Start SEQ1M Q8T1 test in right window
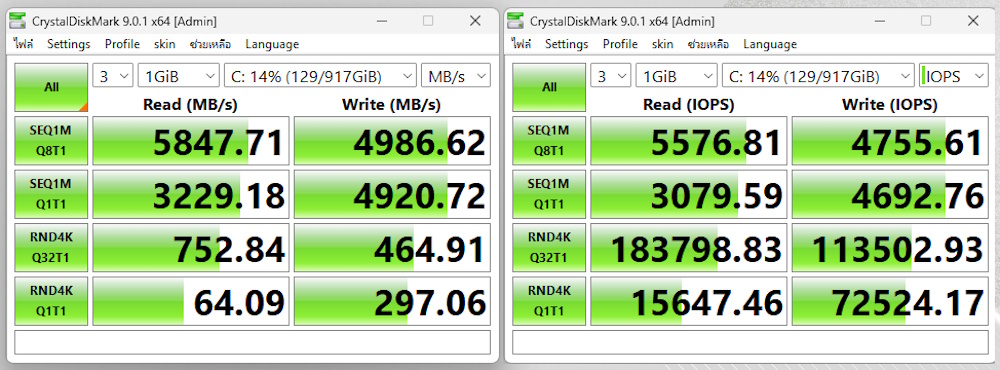Image resolution: width=1000 pixels, height=370 pixels. (x=549, y=141)
